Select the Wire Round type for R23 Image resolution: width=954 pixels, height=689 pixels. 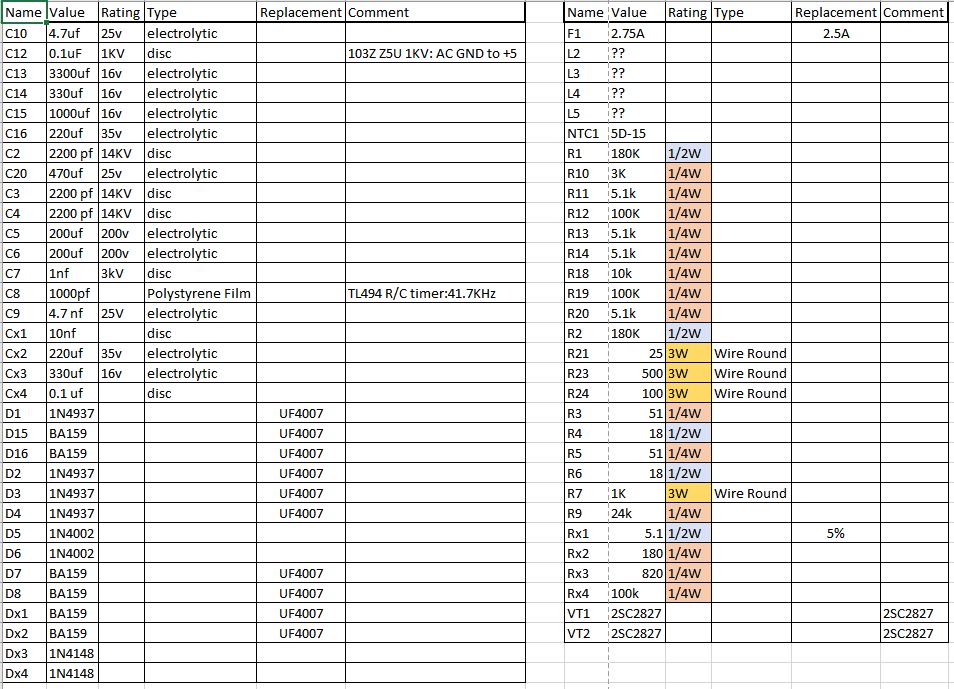click(751, 374)
